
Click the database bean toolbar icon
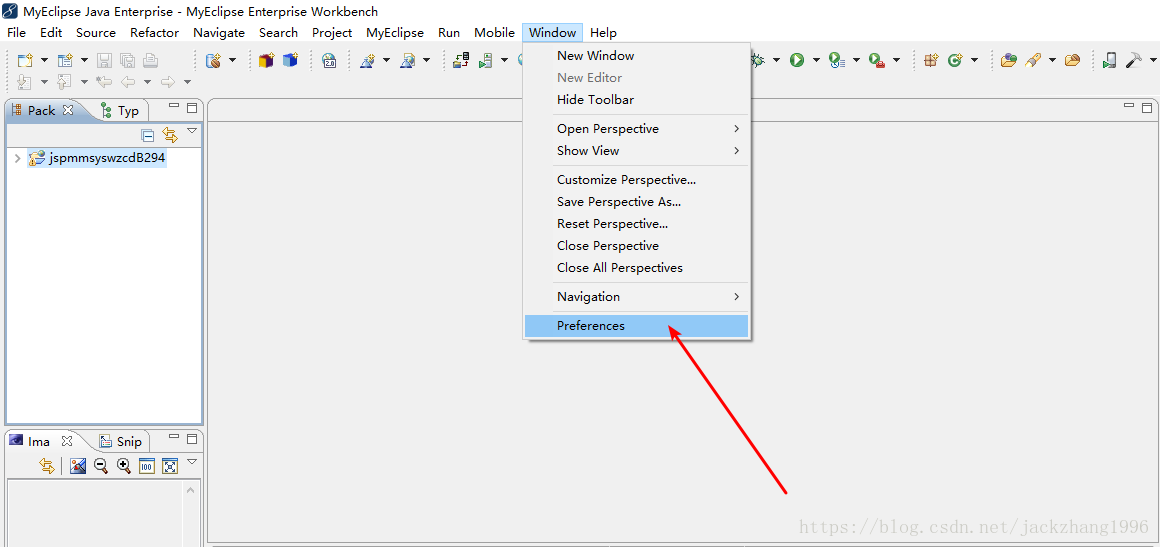213,60
